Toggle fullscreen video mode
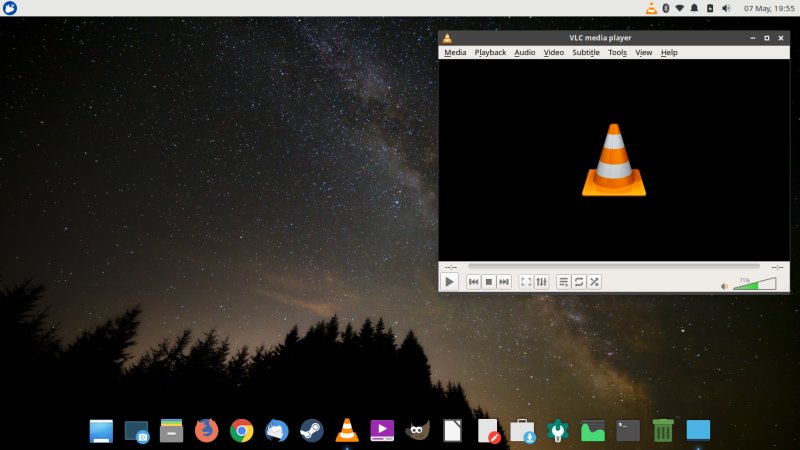The height and width of the screenshot is (450, 800). [x=526, y=282]
